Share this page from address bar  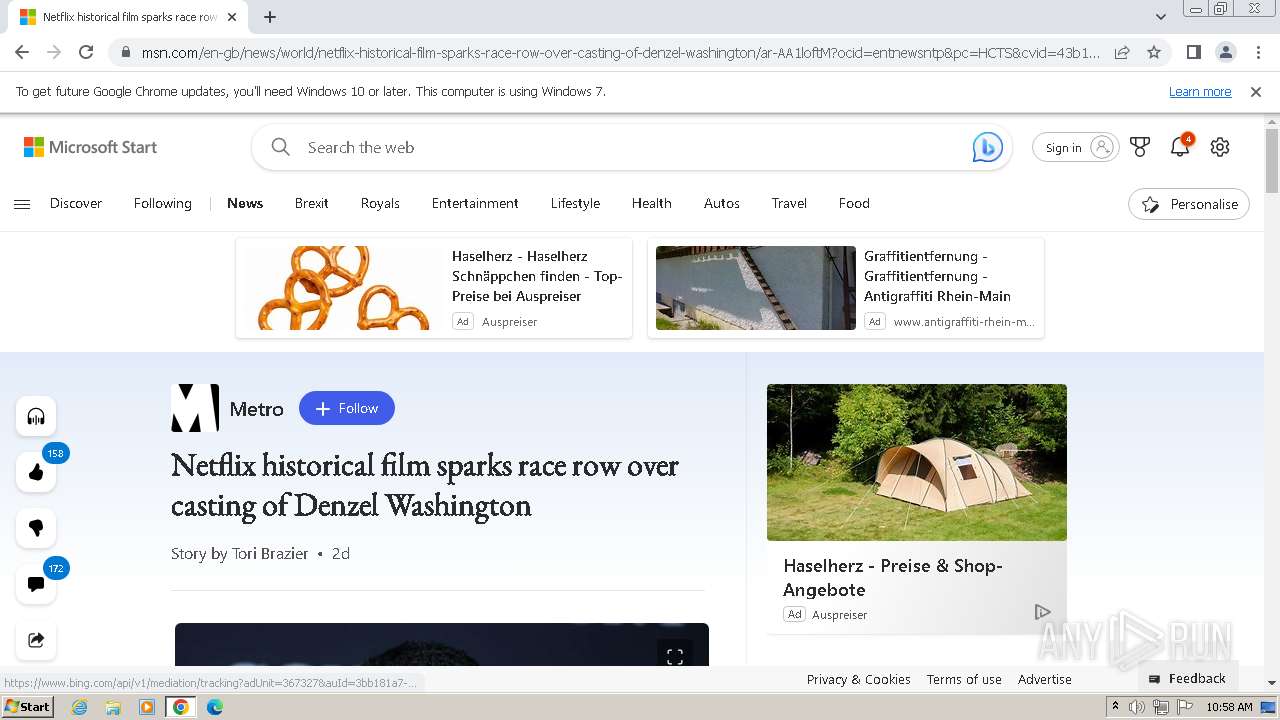[1122, 52]
